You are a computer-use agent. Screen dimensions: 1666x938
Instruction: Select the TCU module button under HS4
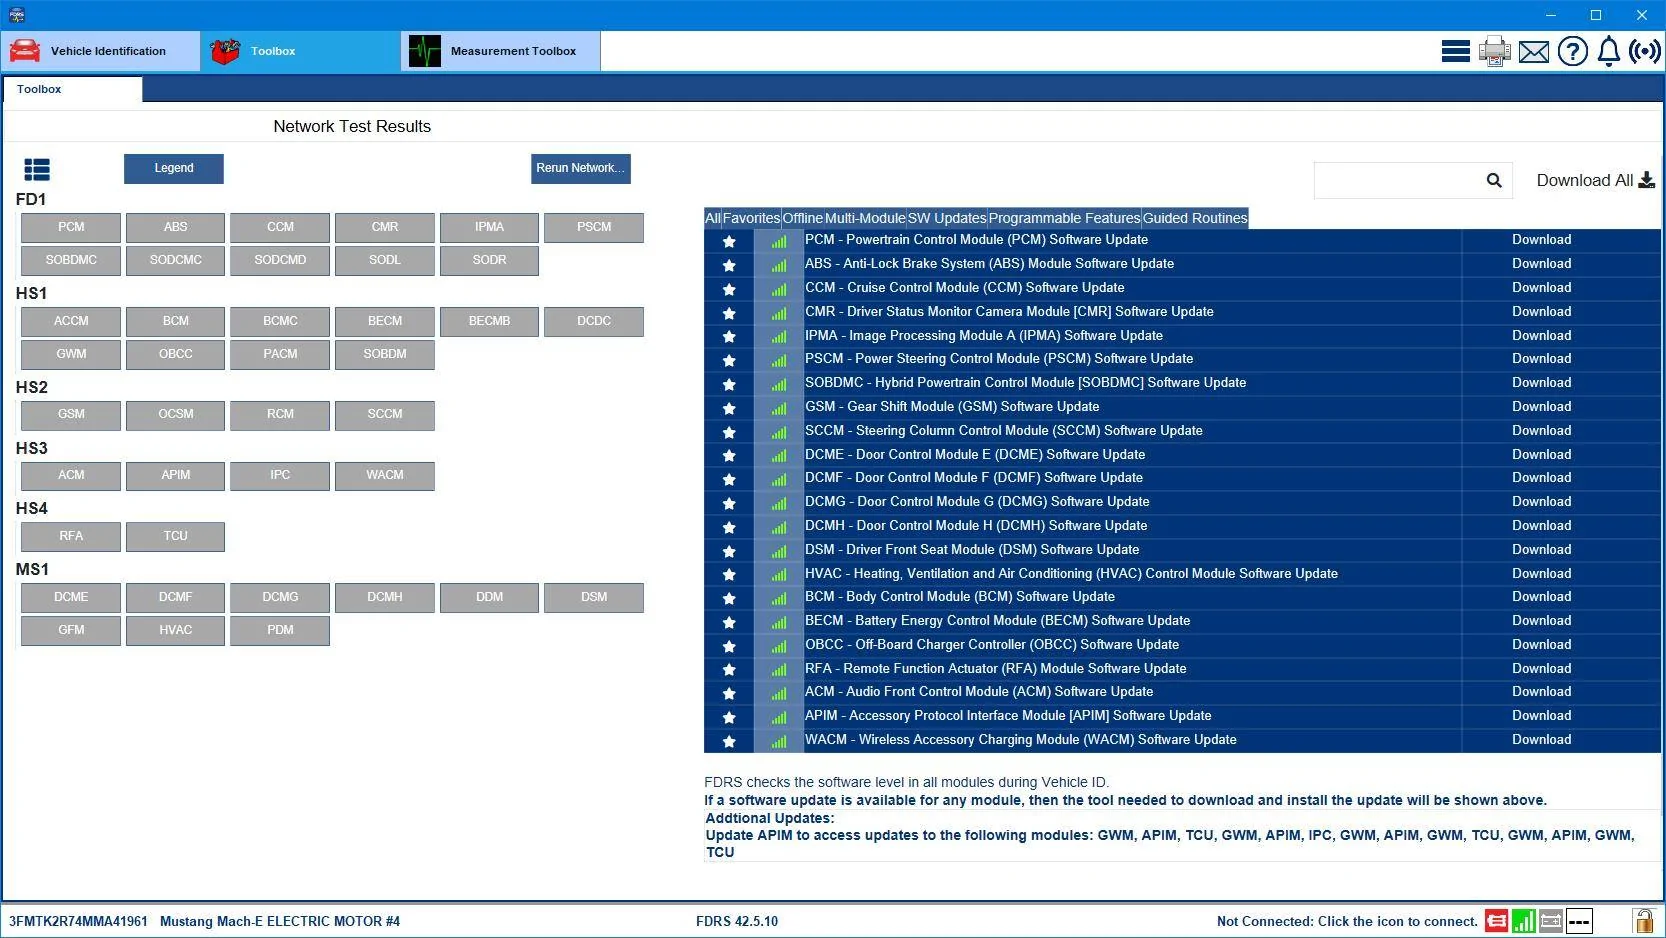176,537
